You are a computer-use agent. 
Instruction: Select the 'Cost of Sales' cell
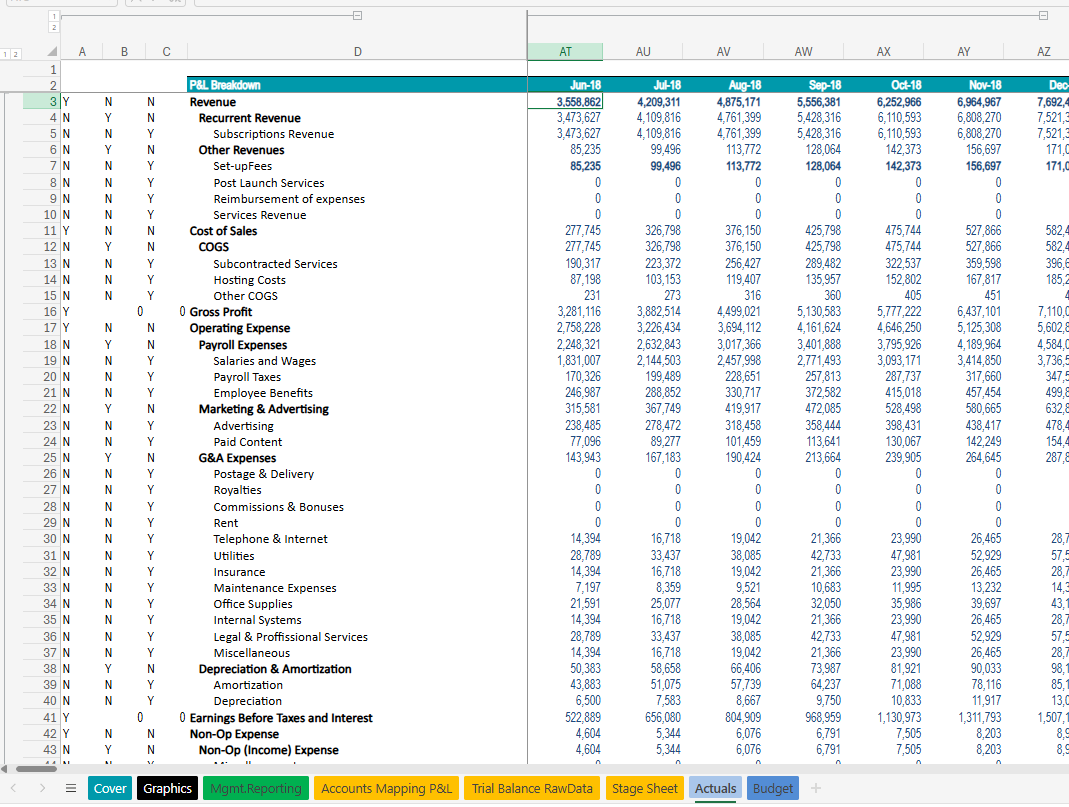357,231
